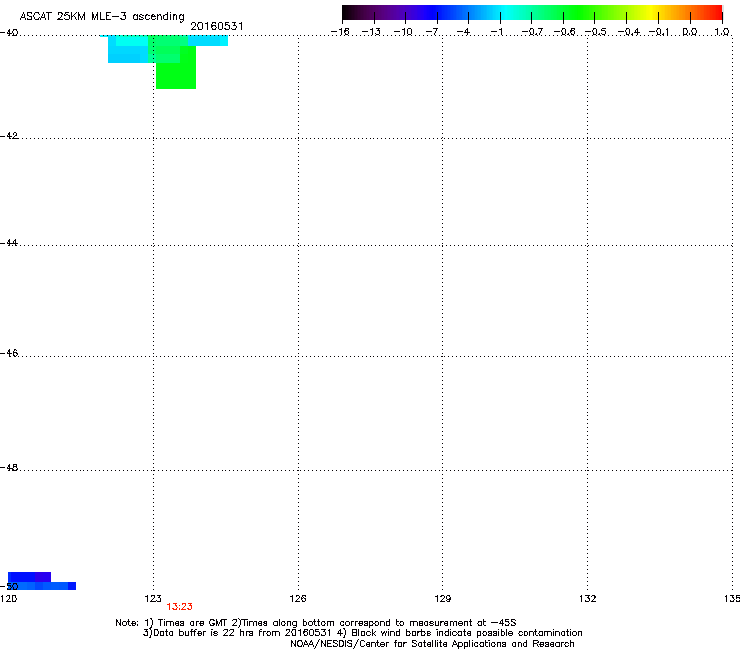Click the latitude label -48

[x=9, y=468]
